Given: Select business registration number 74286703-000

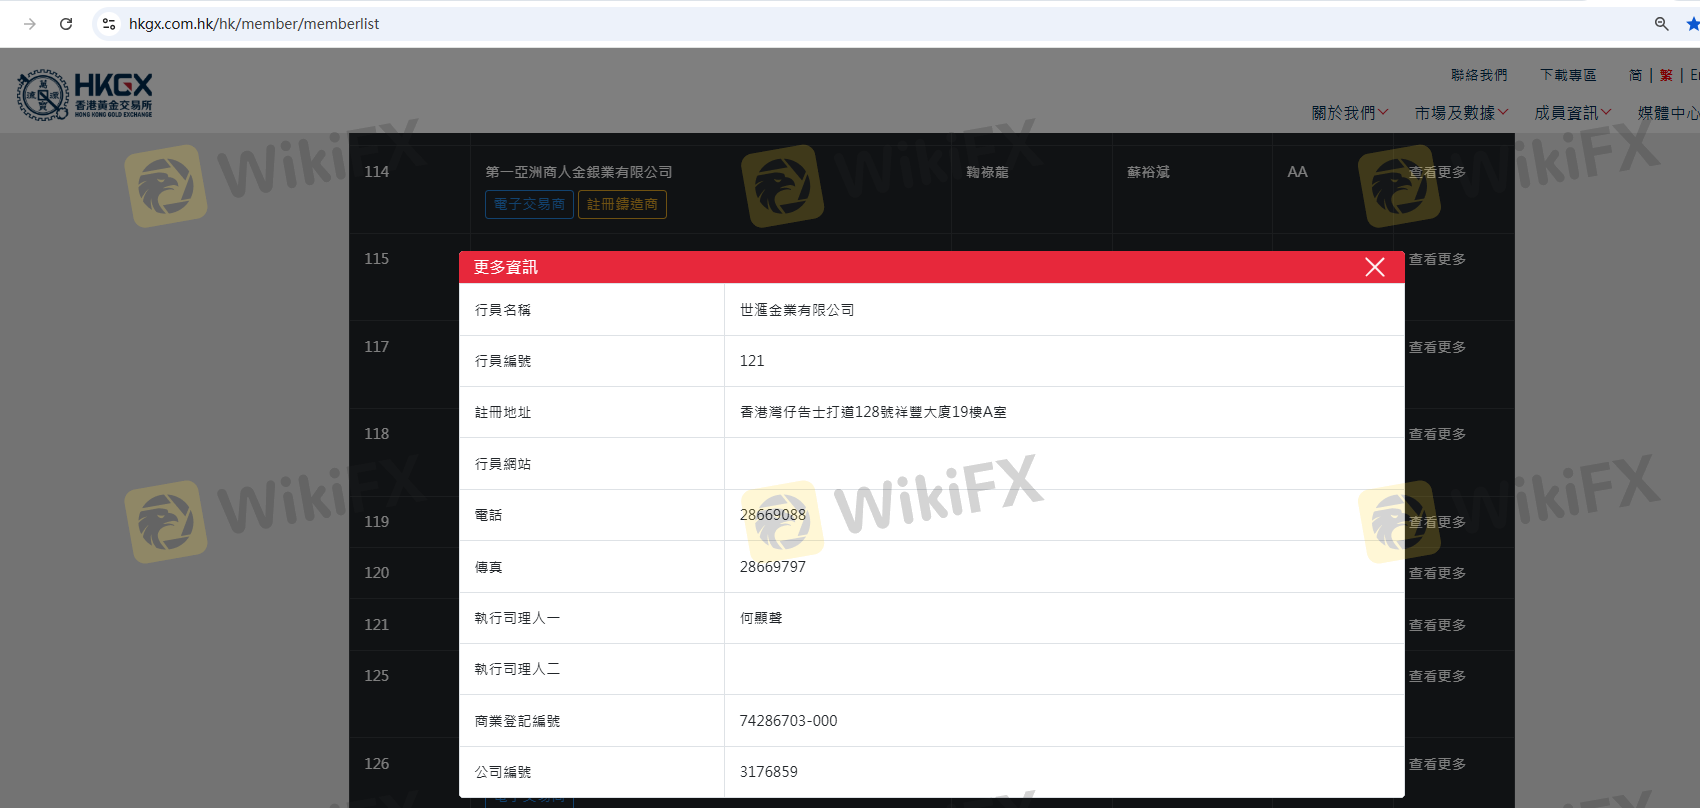Looking at the screenshot, I should coord(789,721).
